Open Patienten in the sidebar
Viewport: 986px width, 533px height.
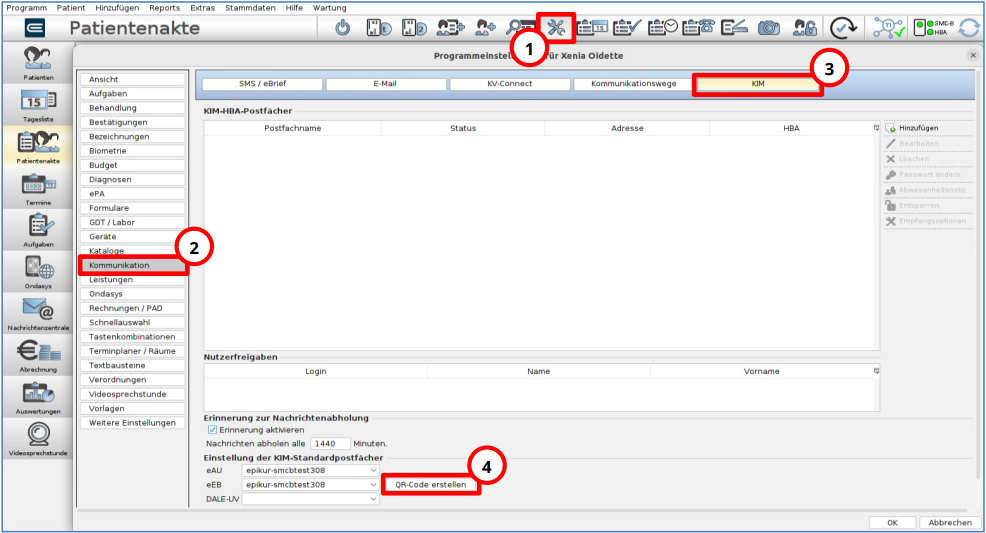(x=38, y=63)
